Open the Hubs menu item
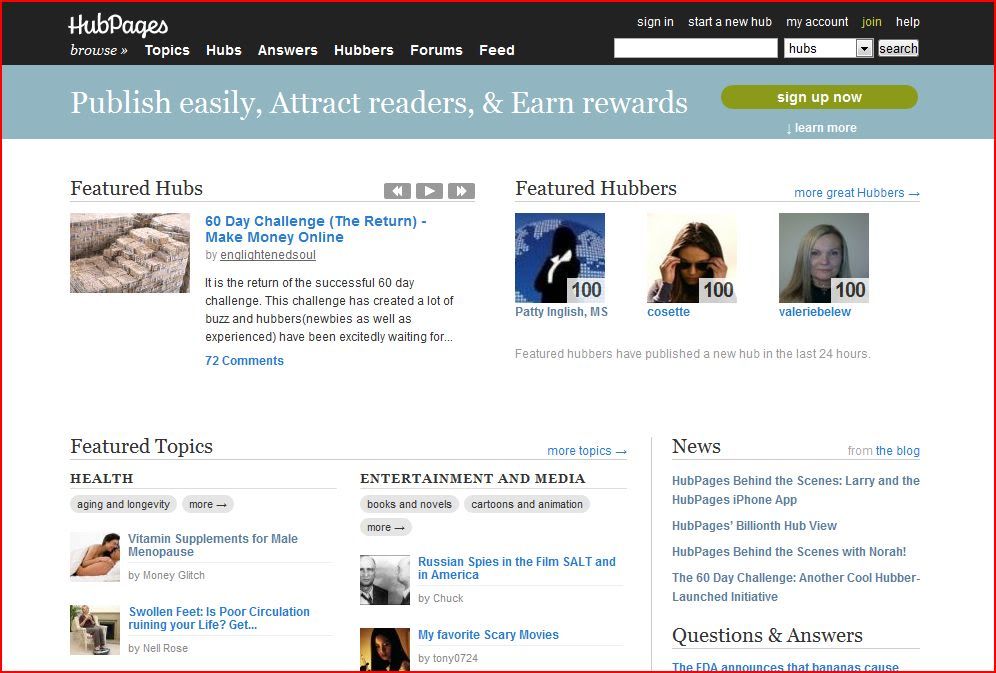This screenshot has width=996, height=673. pos(224,50)
